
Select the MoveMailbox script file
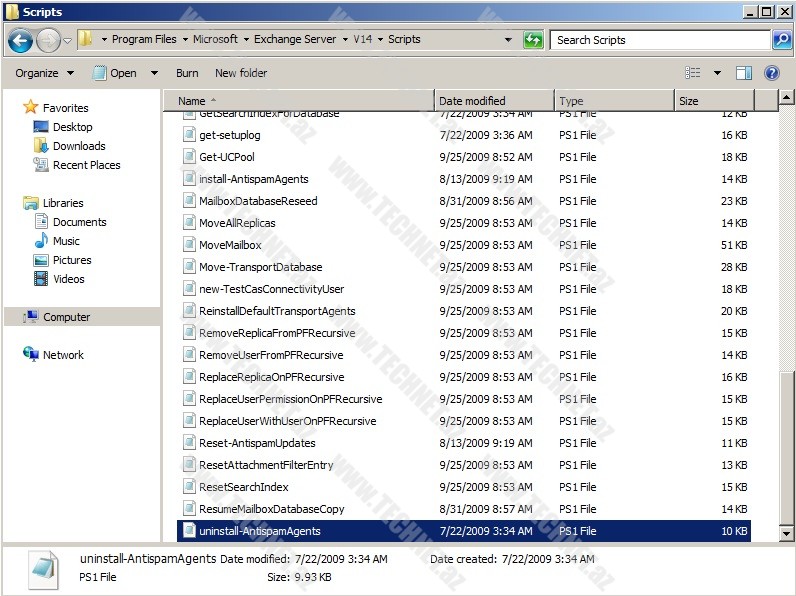tap(230, 245)
